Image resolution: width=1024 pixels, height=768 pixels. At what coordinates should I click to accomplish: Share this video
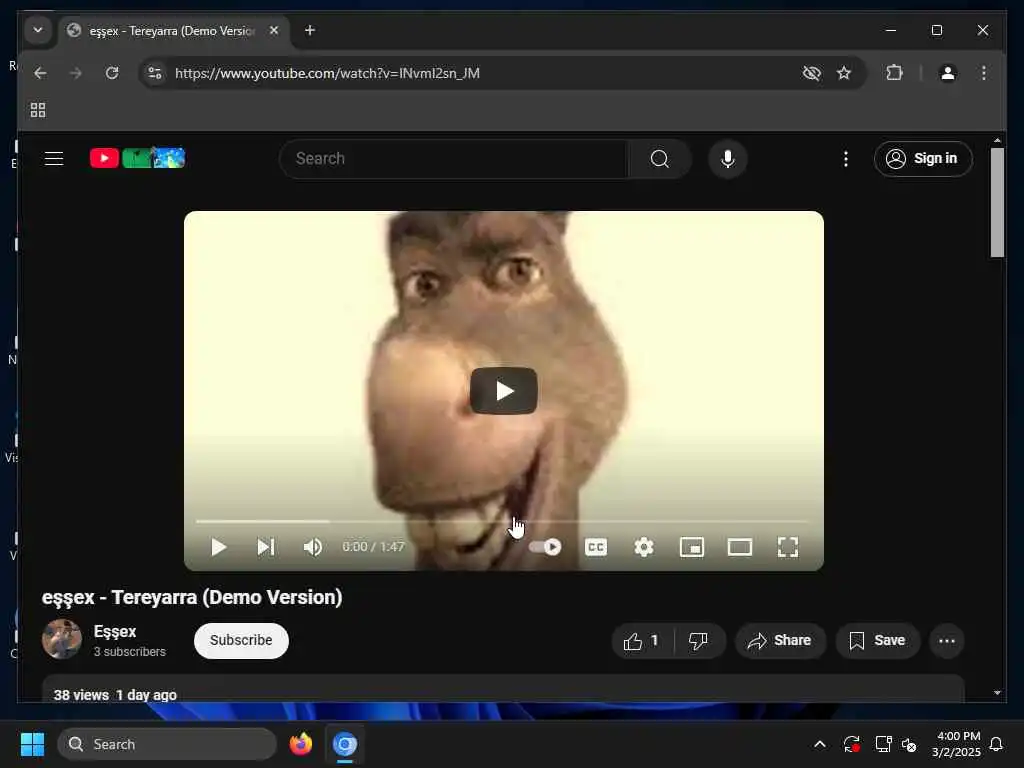pos(780,641)
